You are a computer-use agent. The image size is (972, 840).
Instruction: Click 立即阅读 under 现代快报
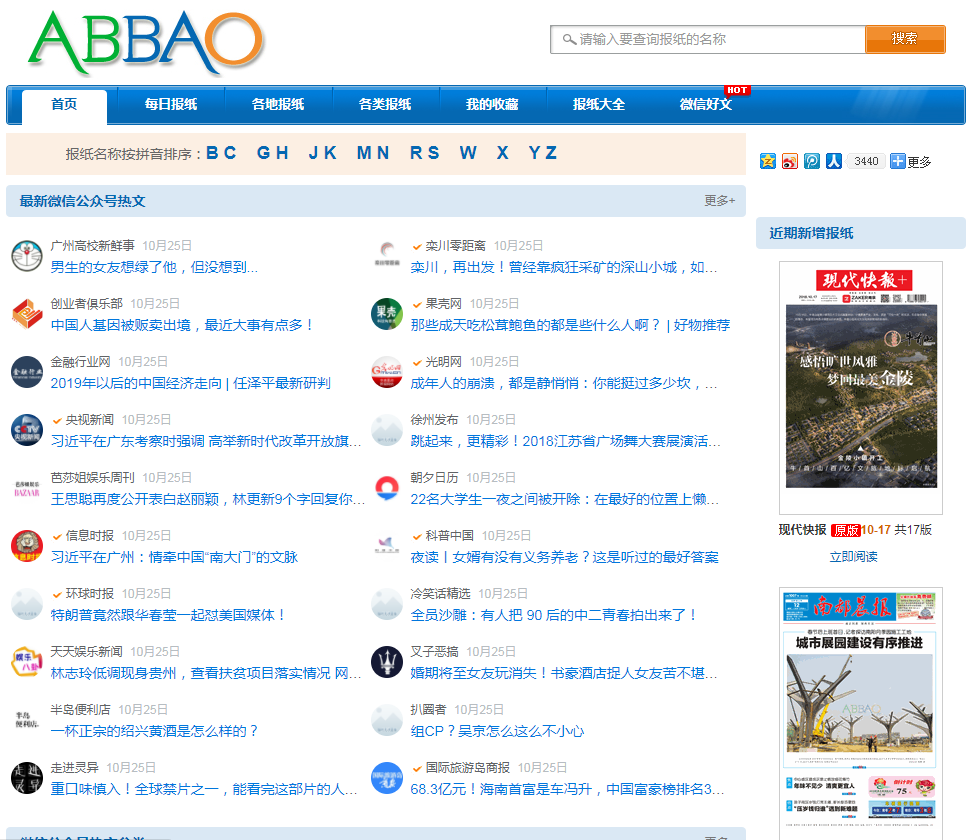click(x=854, y=557)
